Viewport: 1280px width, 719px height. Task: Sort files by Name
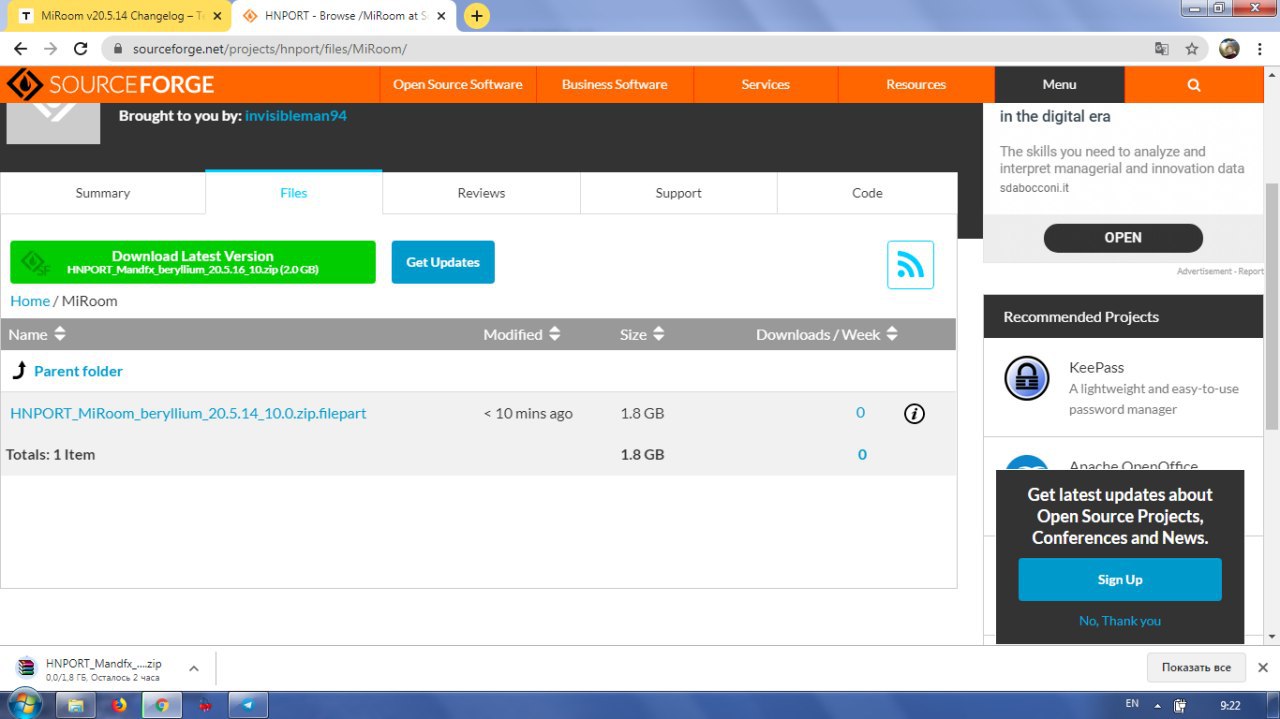37,334
